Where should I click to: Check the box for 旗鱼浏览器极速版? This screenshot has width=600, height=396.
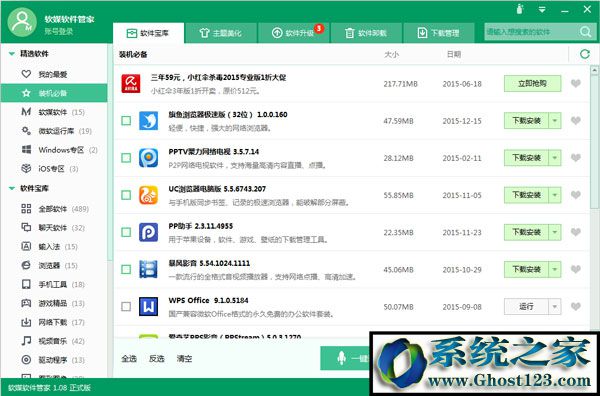pos(126,121)
